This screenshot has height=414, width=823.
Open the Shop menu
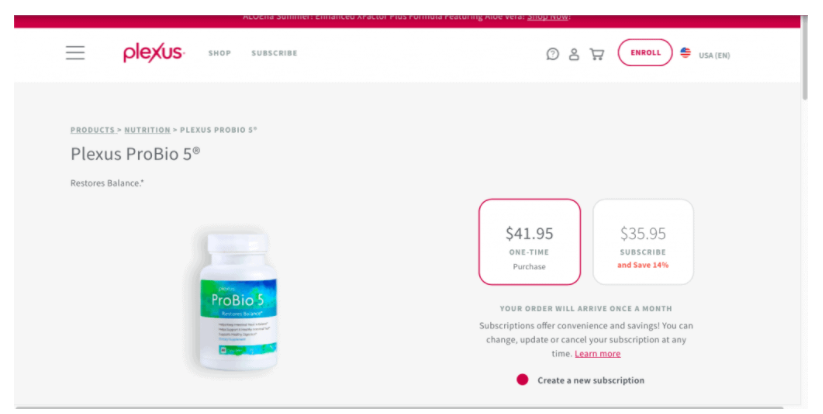click(x=219, y=53)
